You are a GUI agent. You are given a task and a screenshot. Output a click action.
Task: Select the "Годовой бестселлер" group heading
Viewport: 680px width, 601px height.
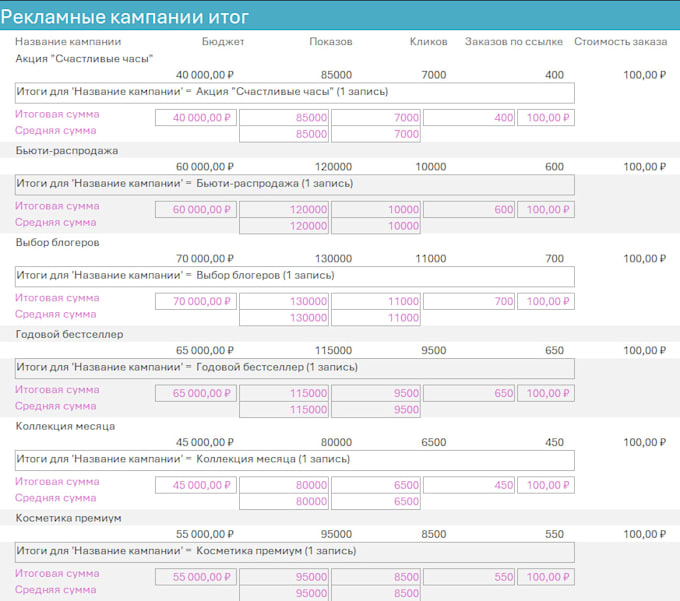tap(69, 334)
